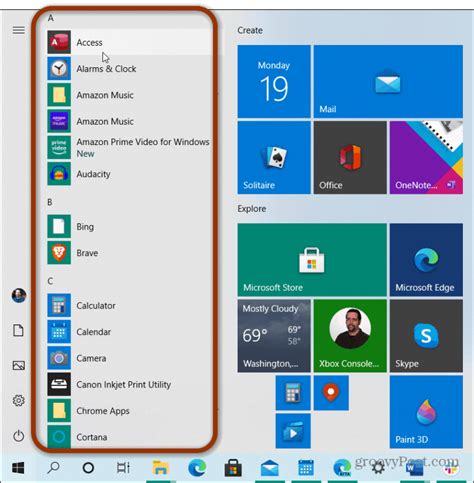Click the Explore tile group header
This screenshot has height=483, width=474.
click(252, 209)
